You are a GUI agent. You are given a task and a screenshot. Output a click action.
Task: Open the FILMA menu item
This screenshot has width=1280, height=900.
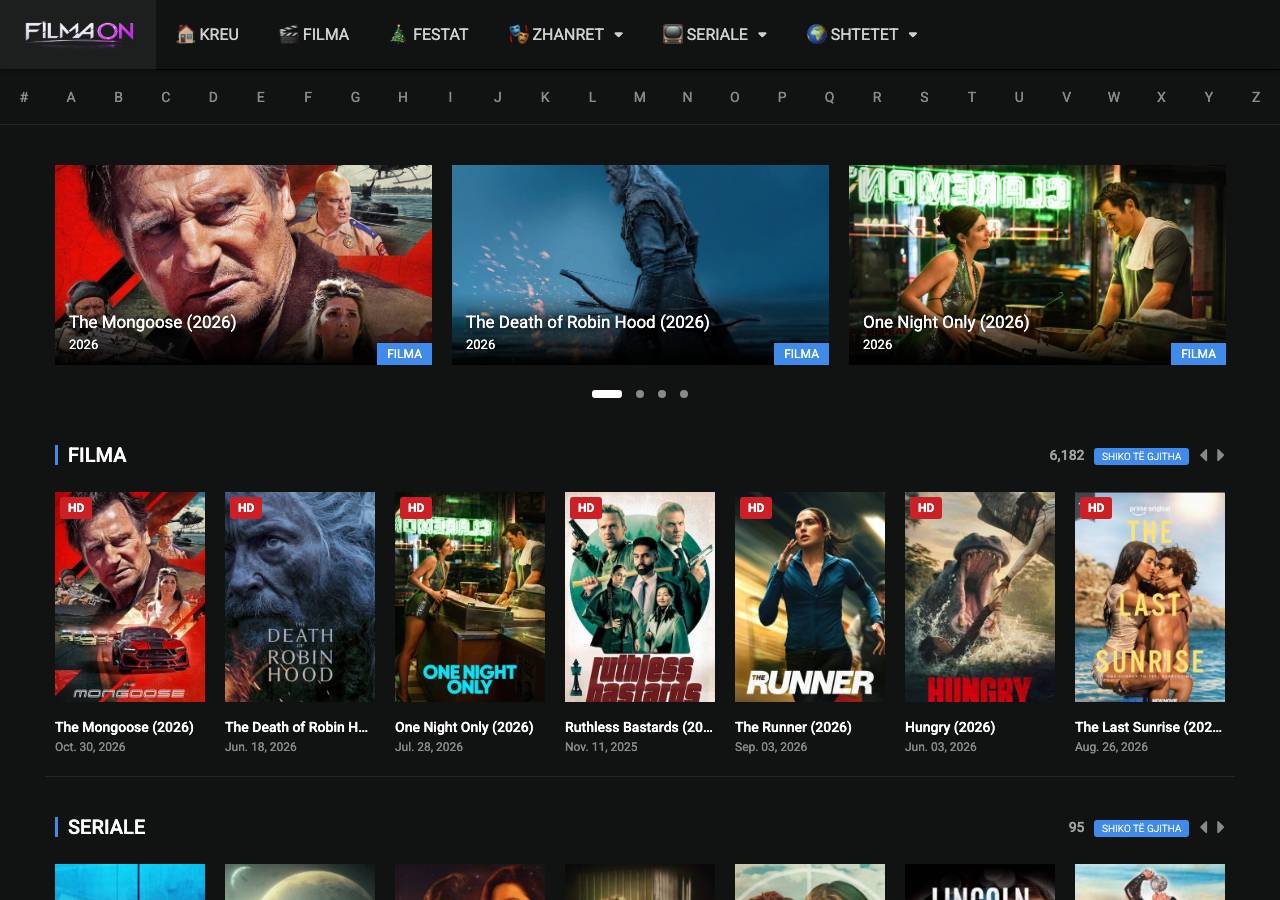pyautogui.click(x=314, y=34)
